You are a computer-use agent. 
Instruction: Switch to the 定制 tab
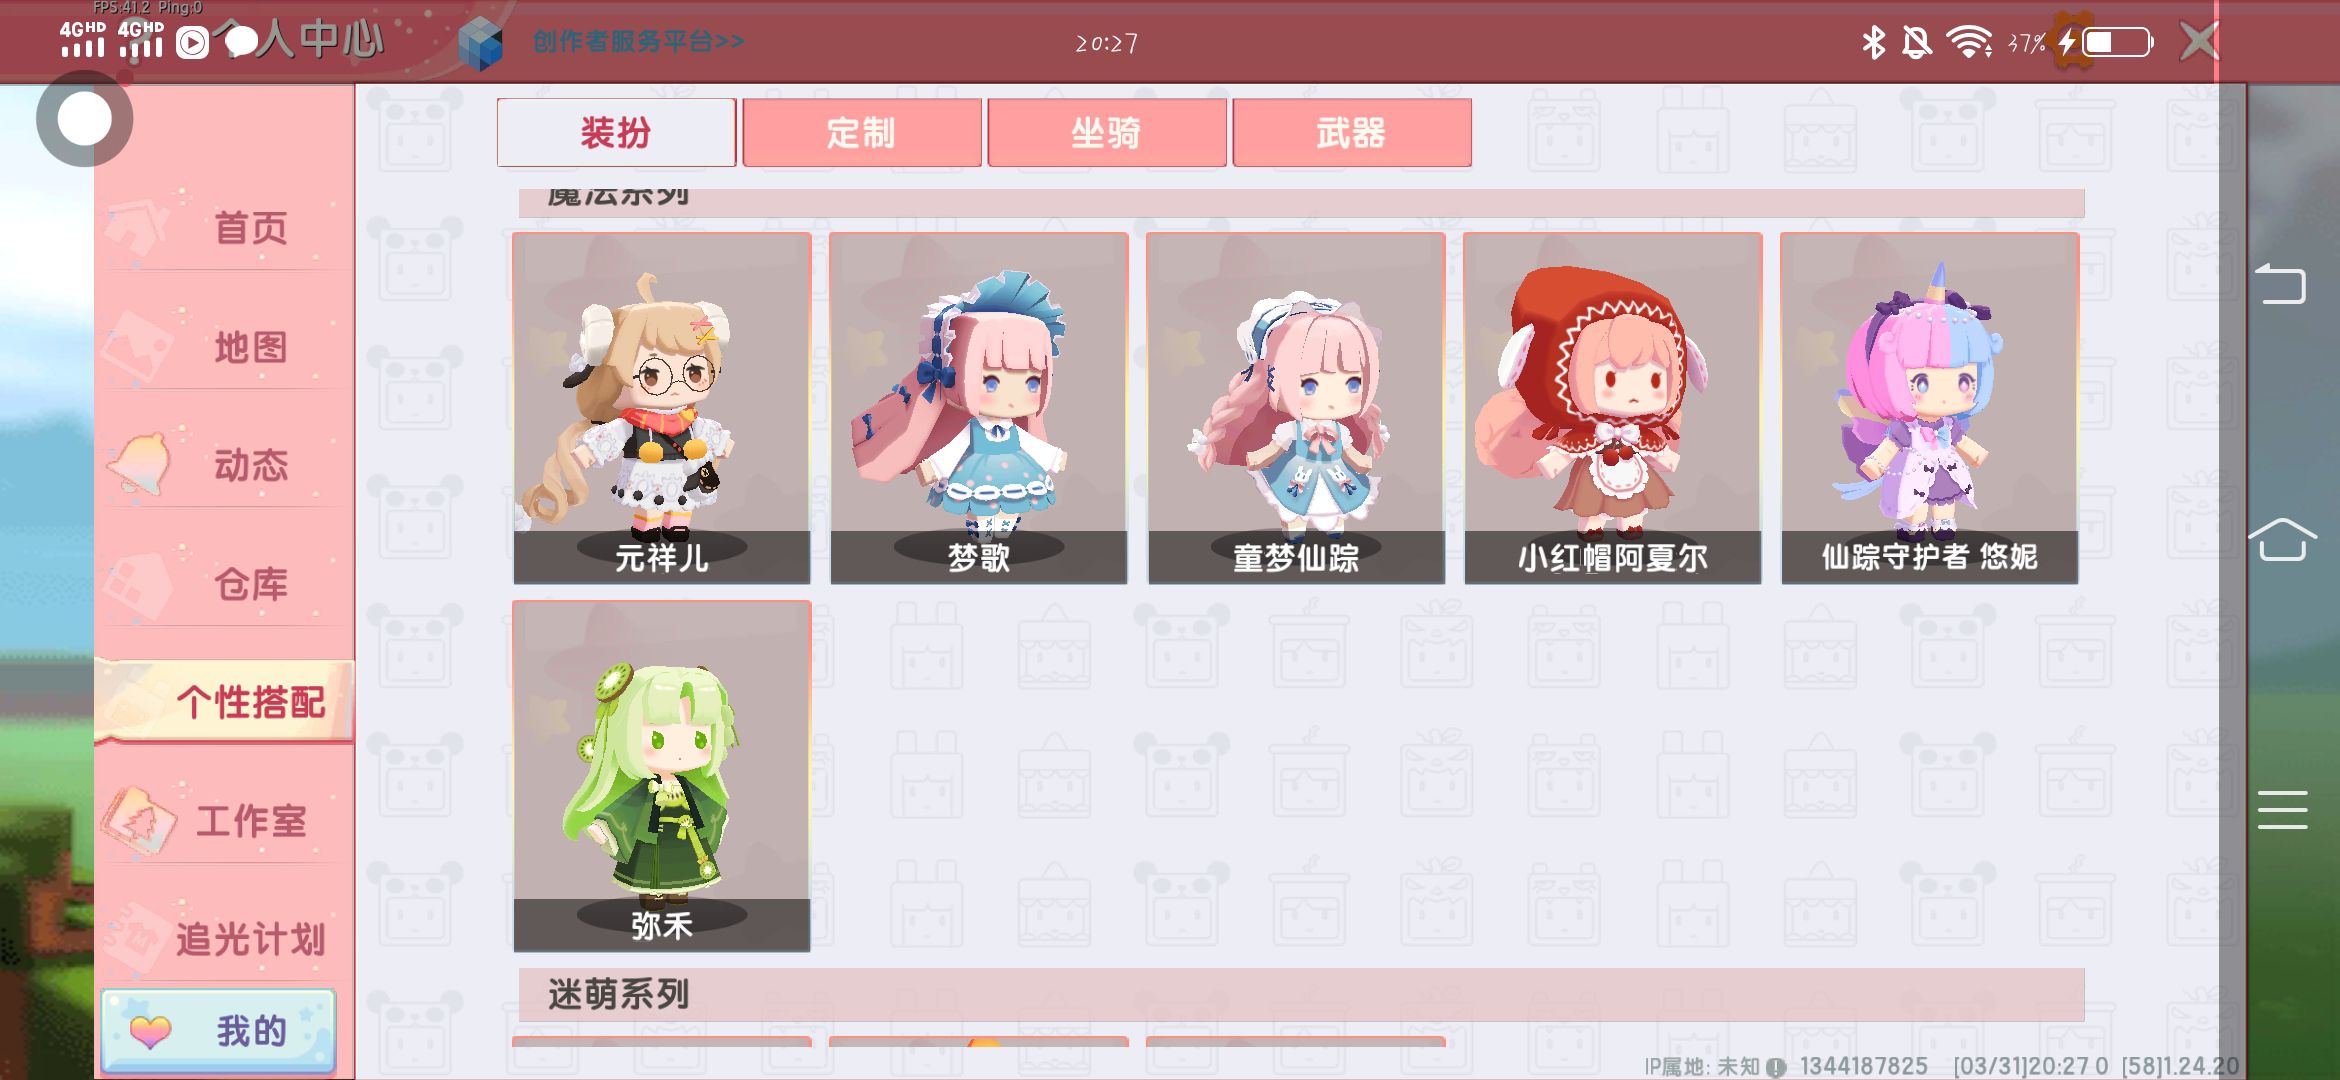click(x=862, y=132)
